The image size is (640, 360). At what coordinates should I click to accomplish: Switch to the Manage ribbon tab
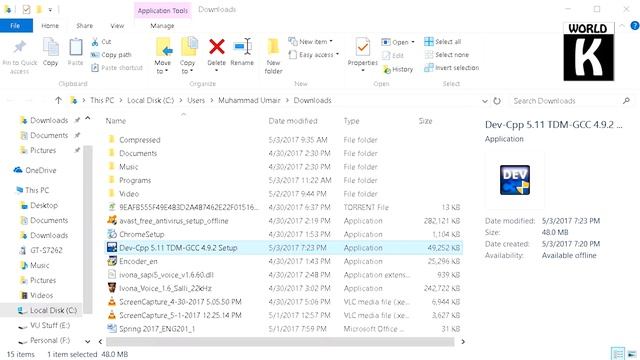tap(162, 26)
